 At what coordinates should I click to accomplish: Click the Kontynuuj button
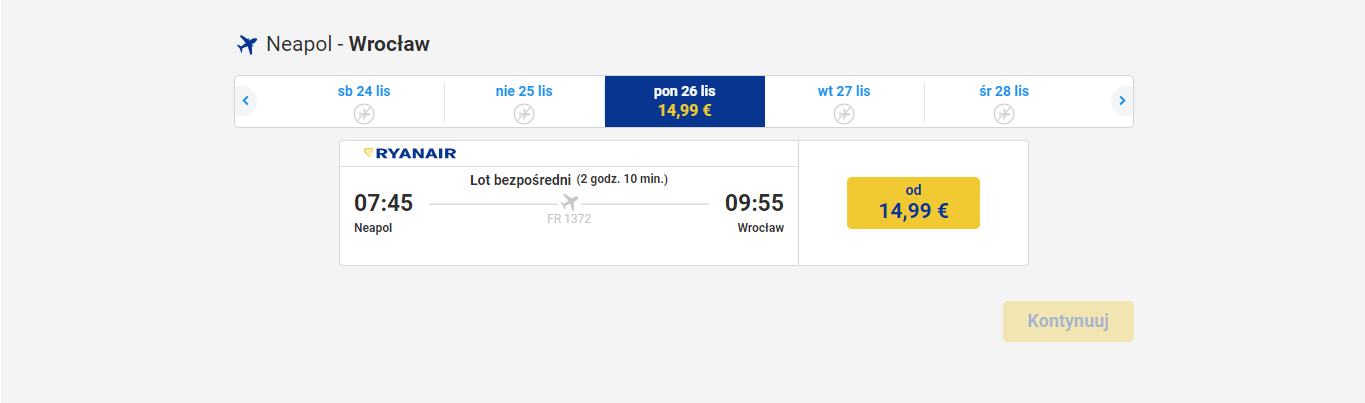pos(1068,322)
